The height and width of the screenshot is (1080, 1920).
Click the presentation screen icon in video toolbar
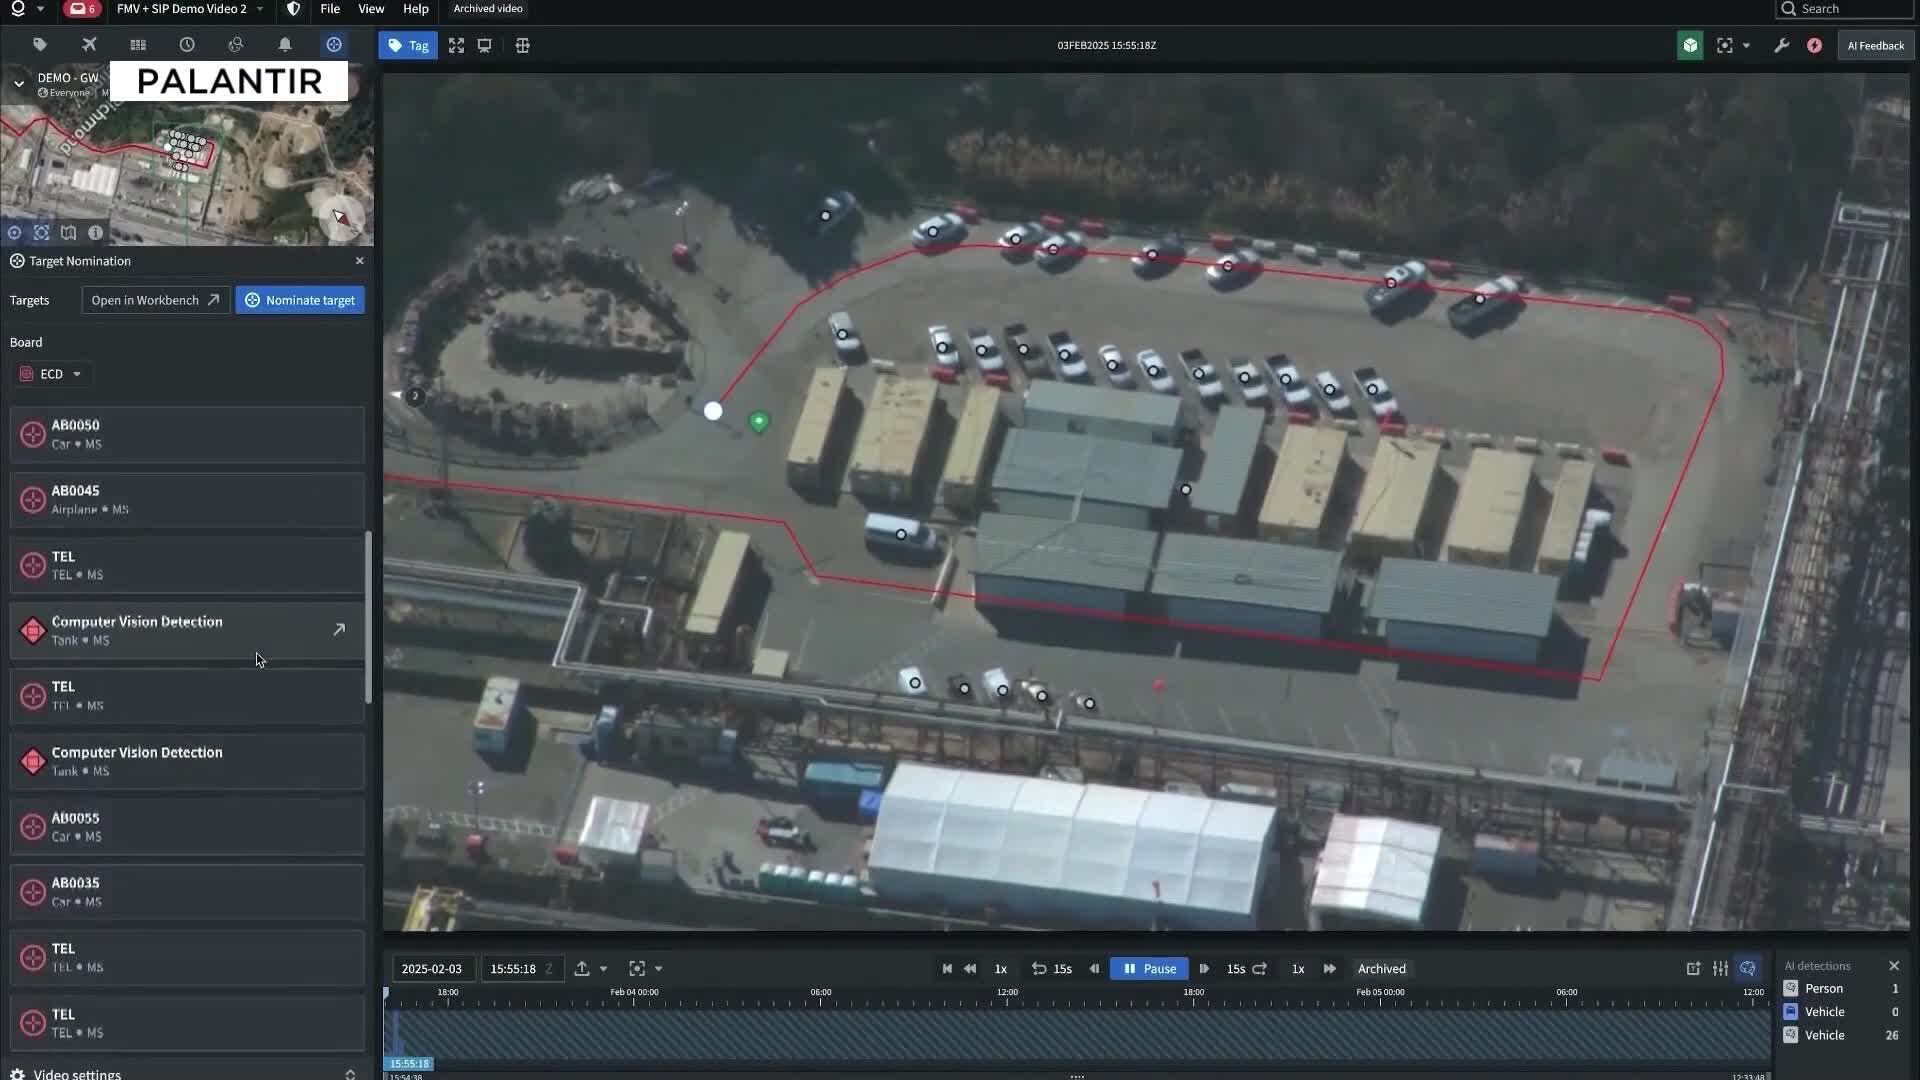(x=485, y=46)
